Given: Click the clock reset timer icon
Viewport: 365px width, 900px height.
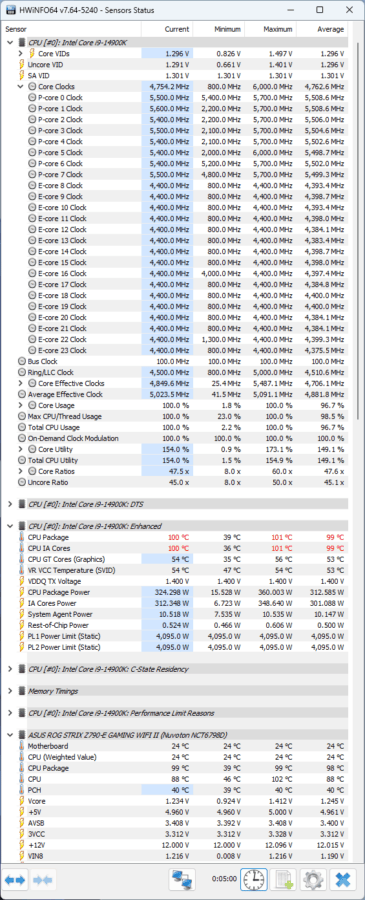Looking at the screenshot, I should (x=253, y=879).
